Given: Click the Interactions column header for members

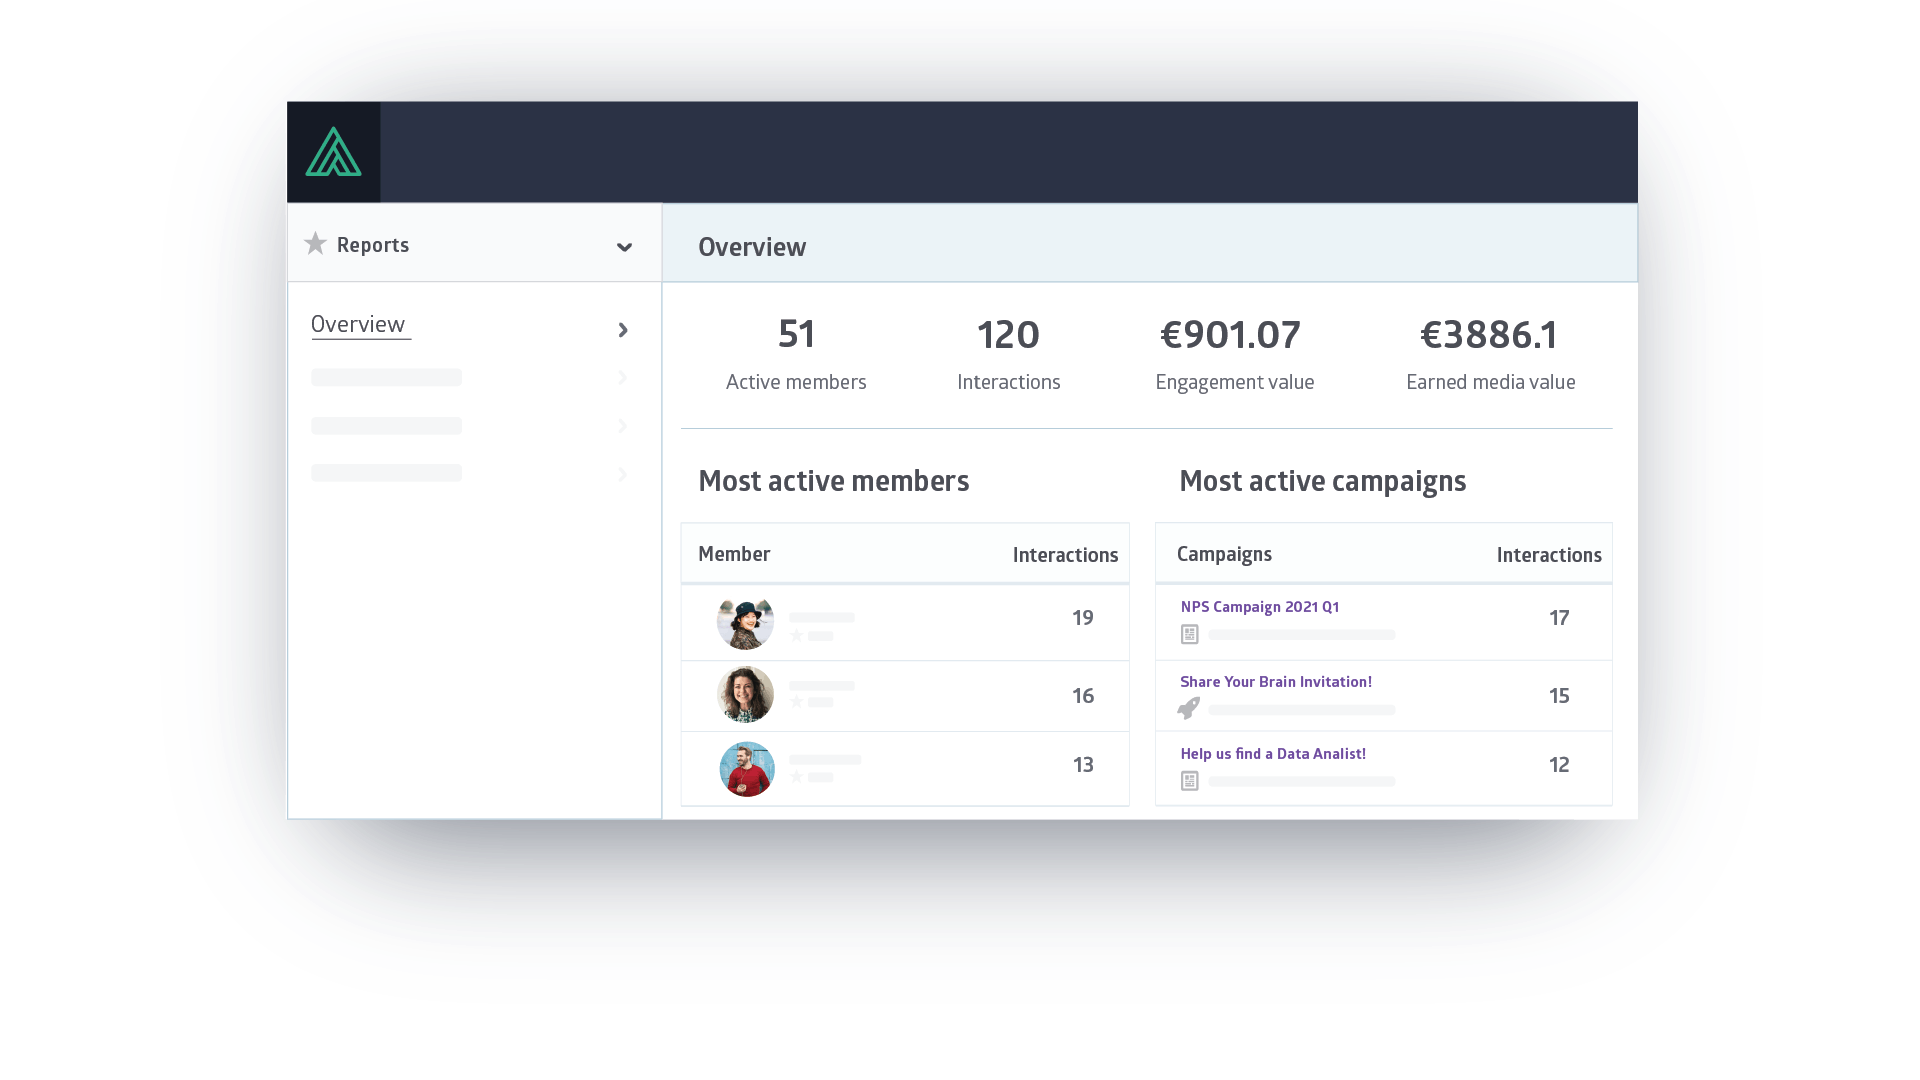Looking at the screenshot, I should point(1064,555).
